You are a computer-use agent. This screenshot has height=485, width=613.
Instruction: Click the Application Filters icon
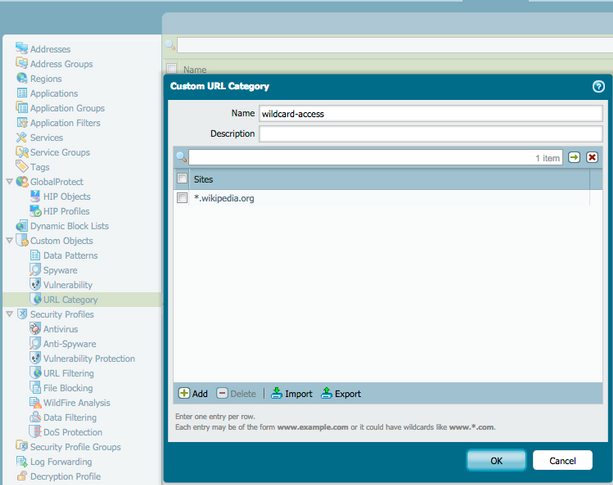(x=22, y=122)
